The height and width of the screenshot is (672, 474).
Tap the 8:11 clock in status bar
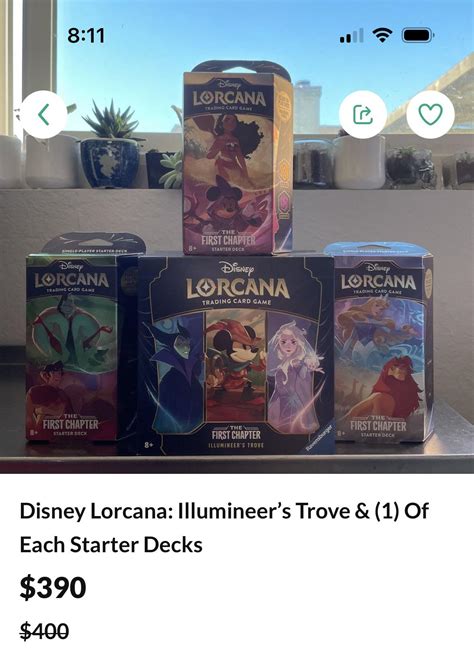pos(86,36)
